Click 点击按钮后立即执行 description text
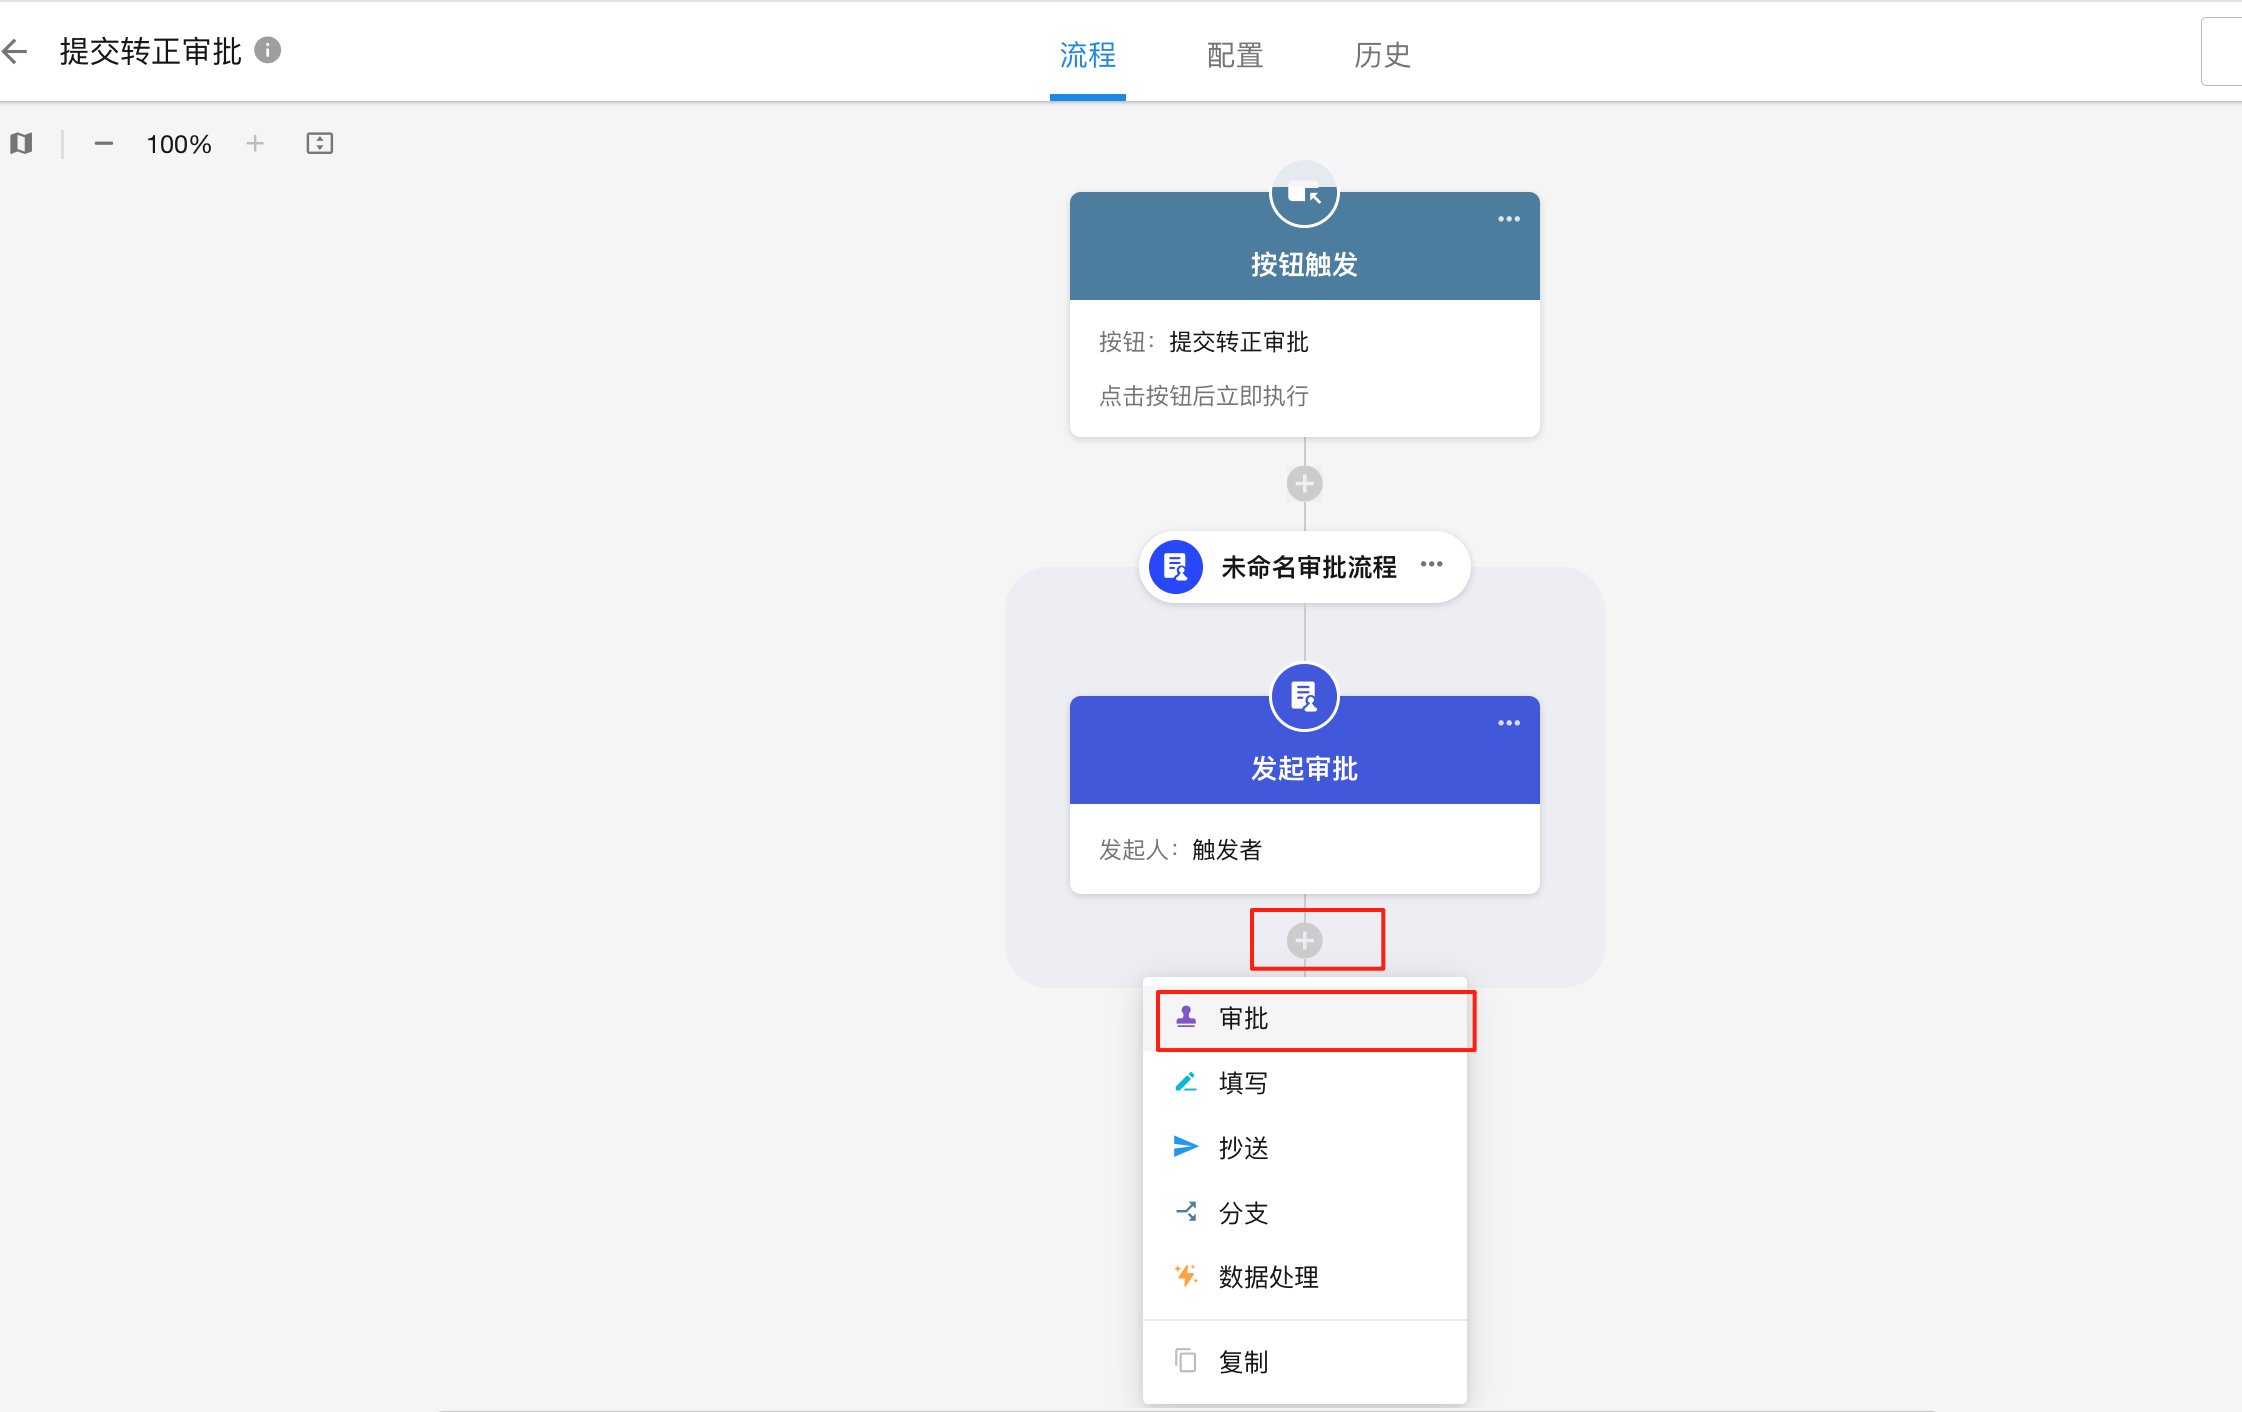Viewport: 2242px width, 1412px height. [1203, 396]
